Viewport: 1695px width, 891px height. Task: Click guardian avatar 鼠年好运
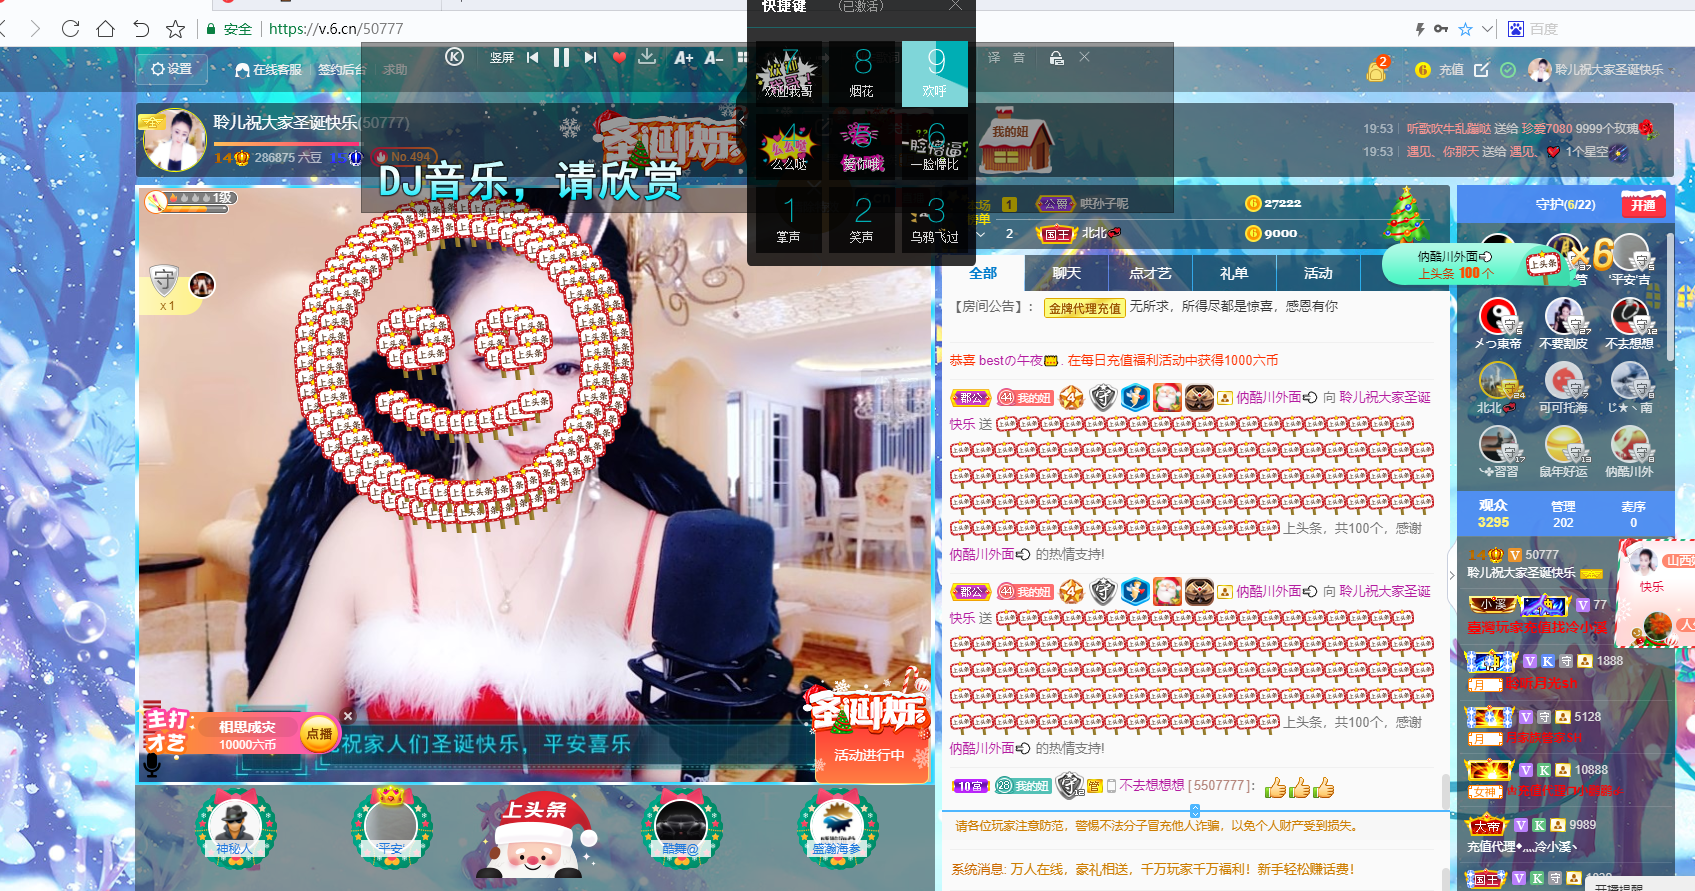[1564, 445]
